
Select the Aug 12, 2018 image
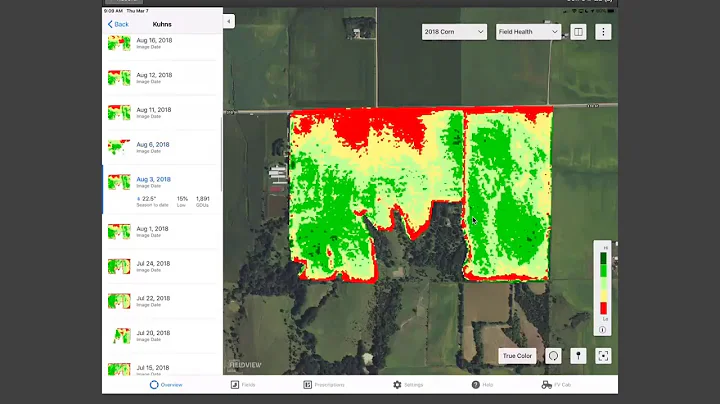coord(160,78)
